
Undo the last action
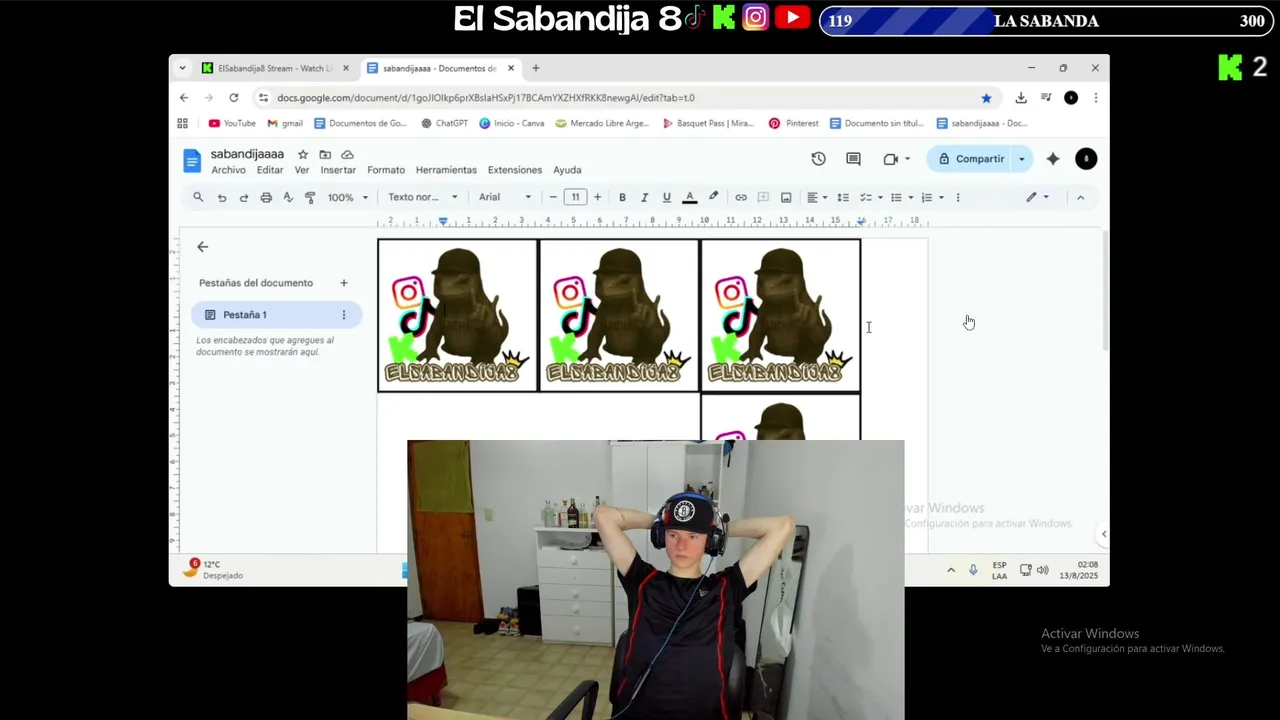[x=222, y=197]
